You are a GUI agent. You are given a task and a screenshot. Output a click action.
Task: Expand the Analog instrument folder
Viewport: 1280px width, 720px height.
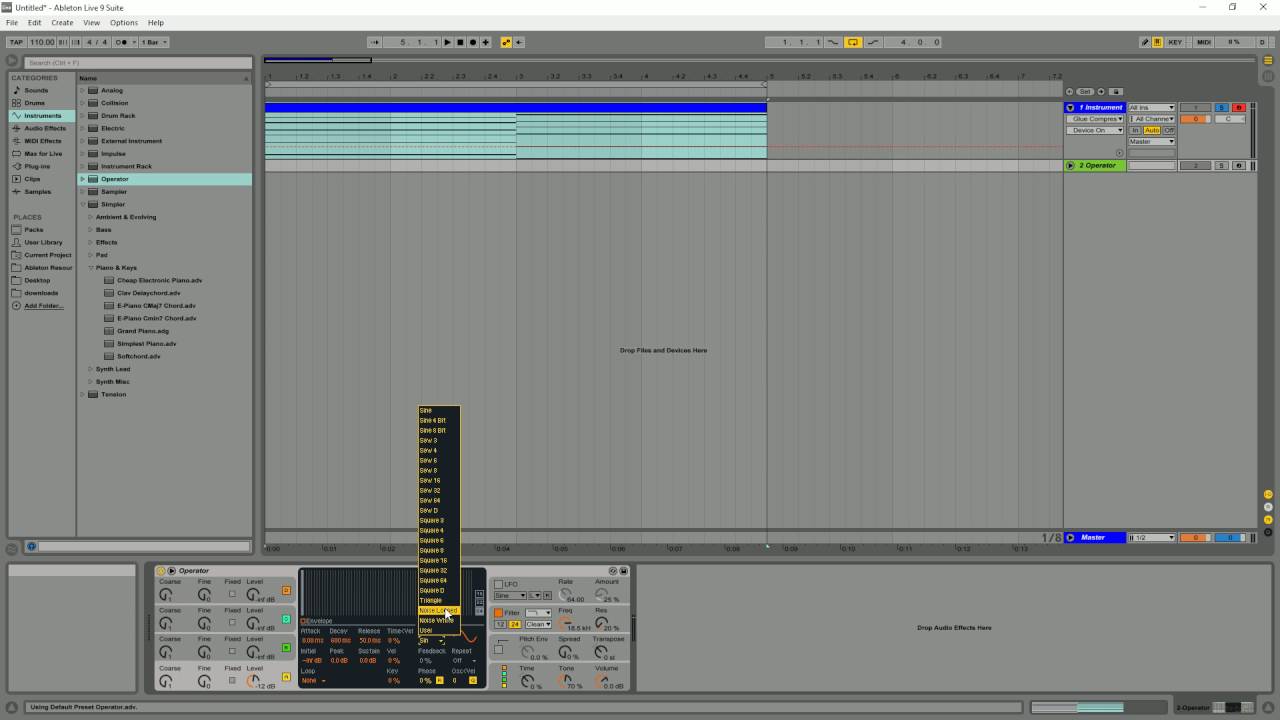click(x=83, y=90)
